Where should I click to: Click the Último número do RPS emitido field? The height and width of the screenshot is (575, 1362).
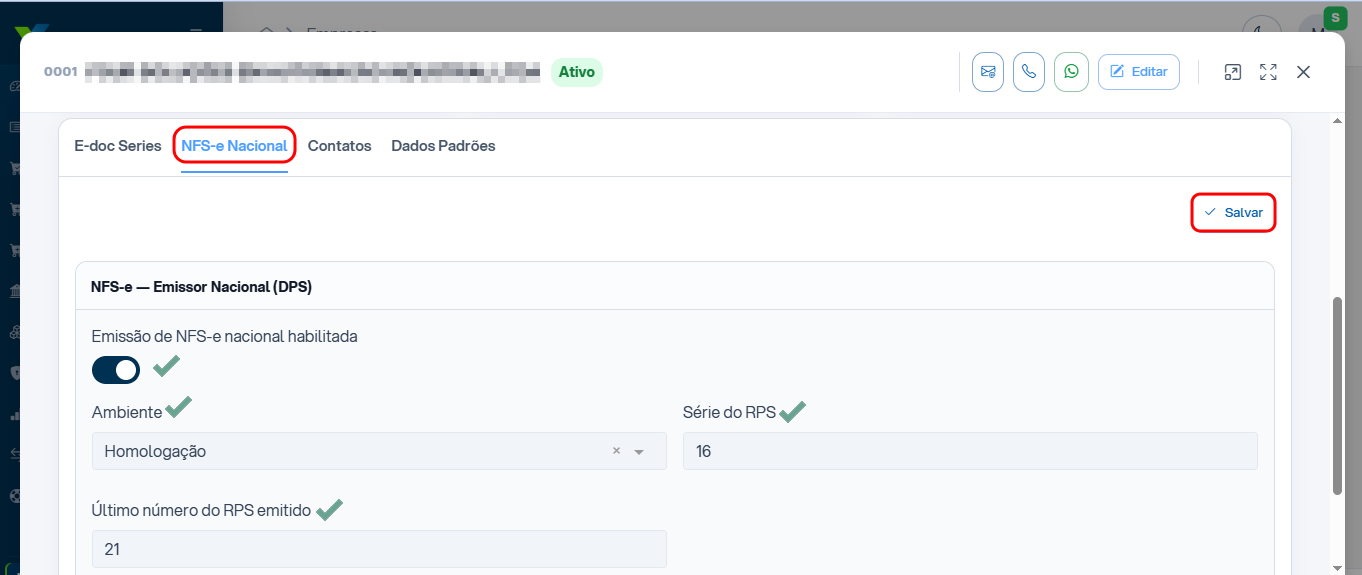click(x=379, y=549)
